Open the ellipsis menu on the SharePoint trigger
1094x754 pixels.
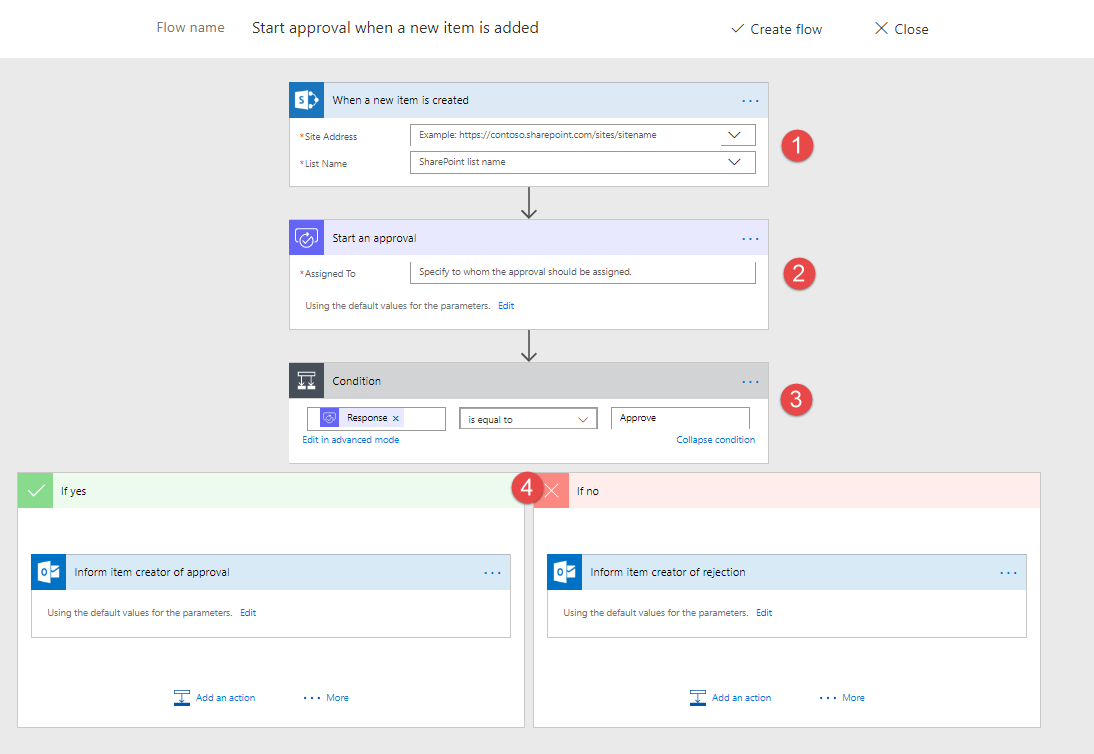pos(750,100)
